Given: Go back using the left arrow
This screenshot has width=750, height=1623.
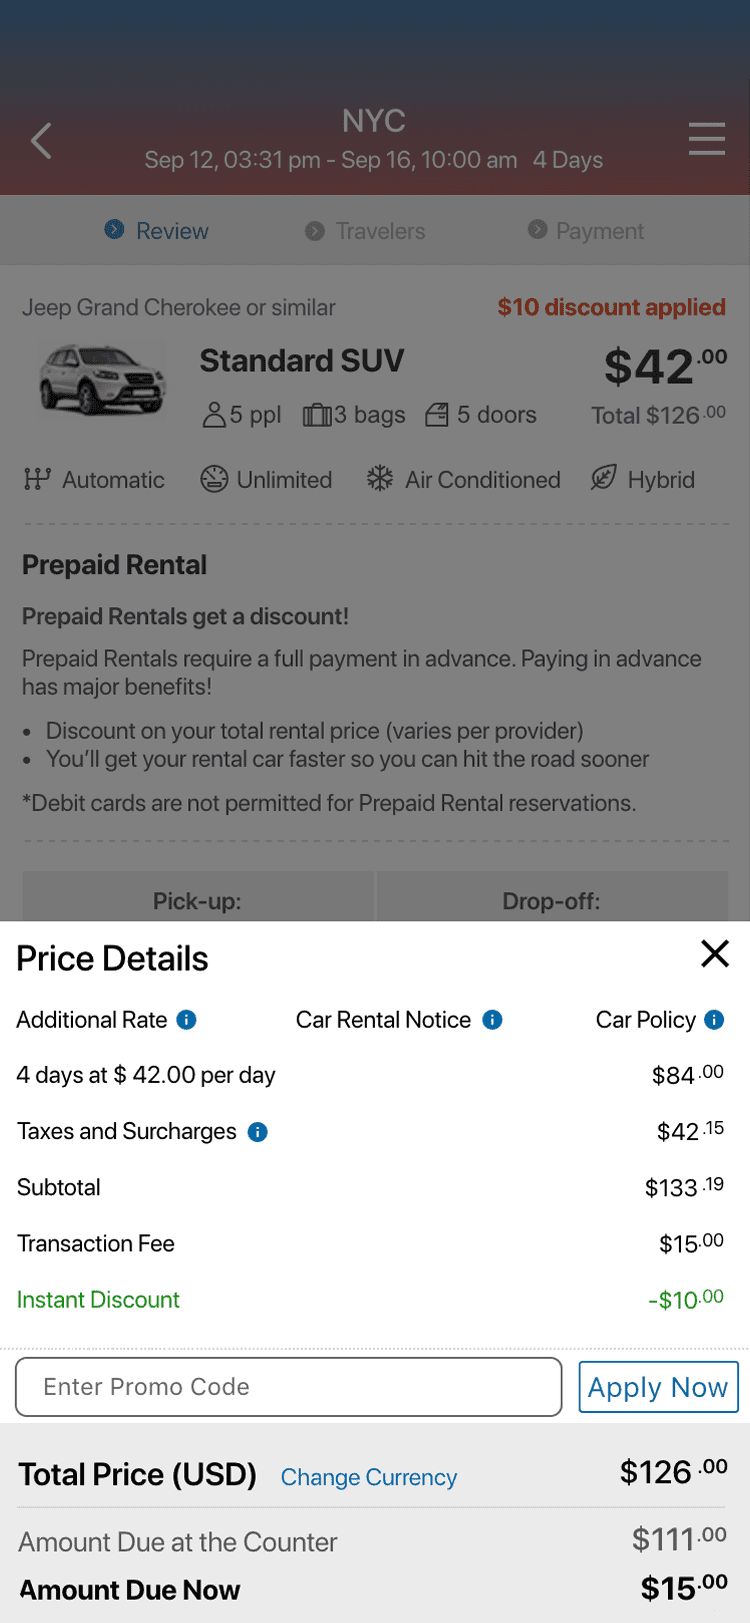Looking at the screenshot, I should (x=41, y=141).
